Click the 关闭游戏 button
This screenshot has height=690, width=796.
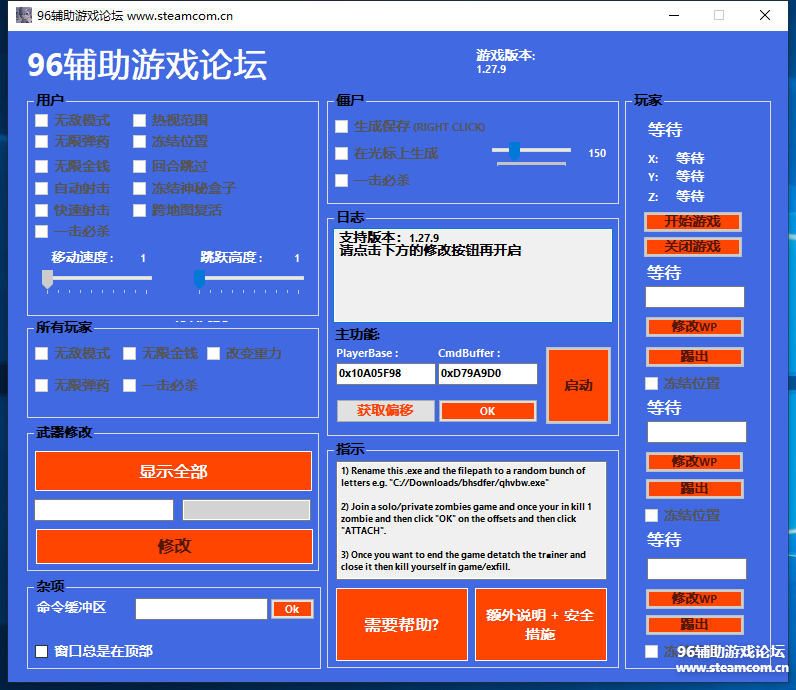tap(692, 246)
